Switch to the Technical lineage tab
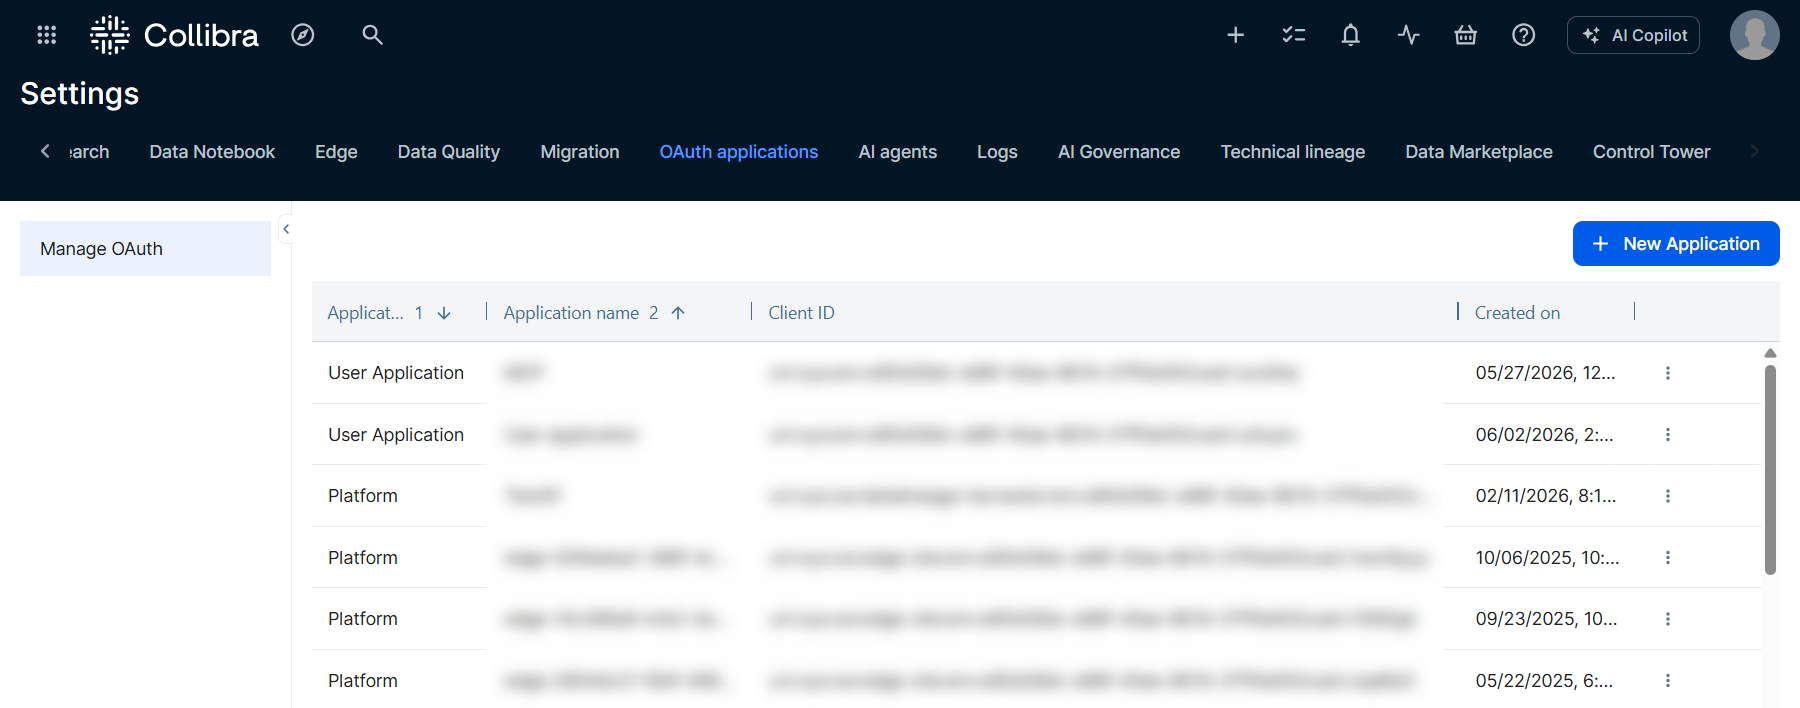This screenshot has height=708, width=1800. point(1293,152)
